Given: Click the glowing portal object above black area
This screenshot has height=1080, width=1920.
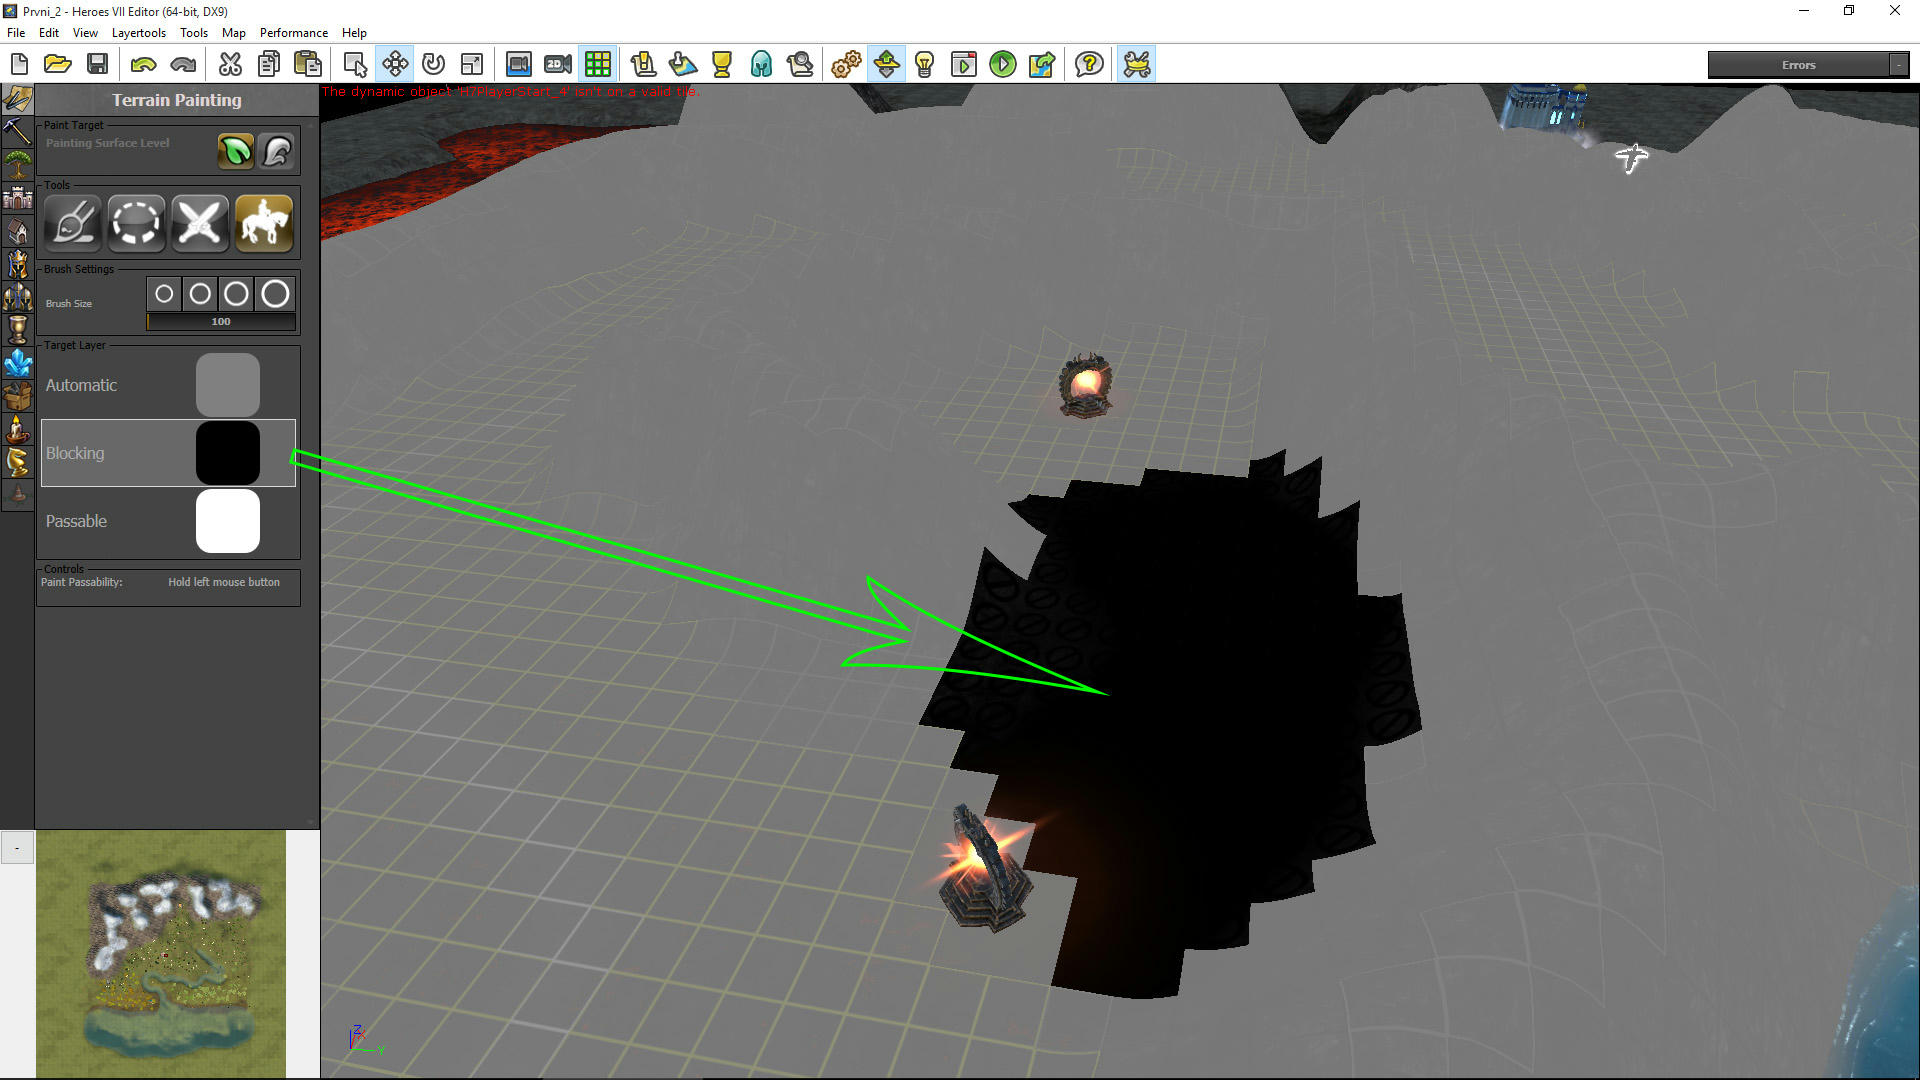Looking at the screenshot, I should click(x=1085, y=384).
